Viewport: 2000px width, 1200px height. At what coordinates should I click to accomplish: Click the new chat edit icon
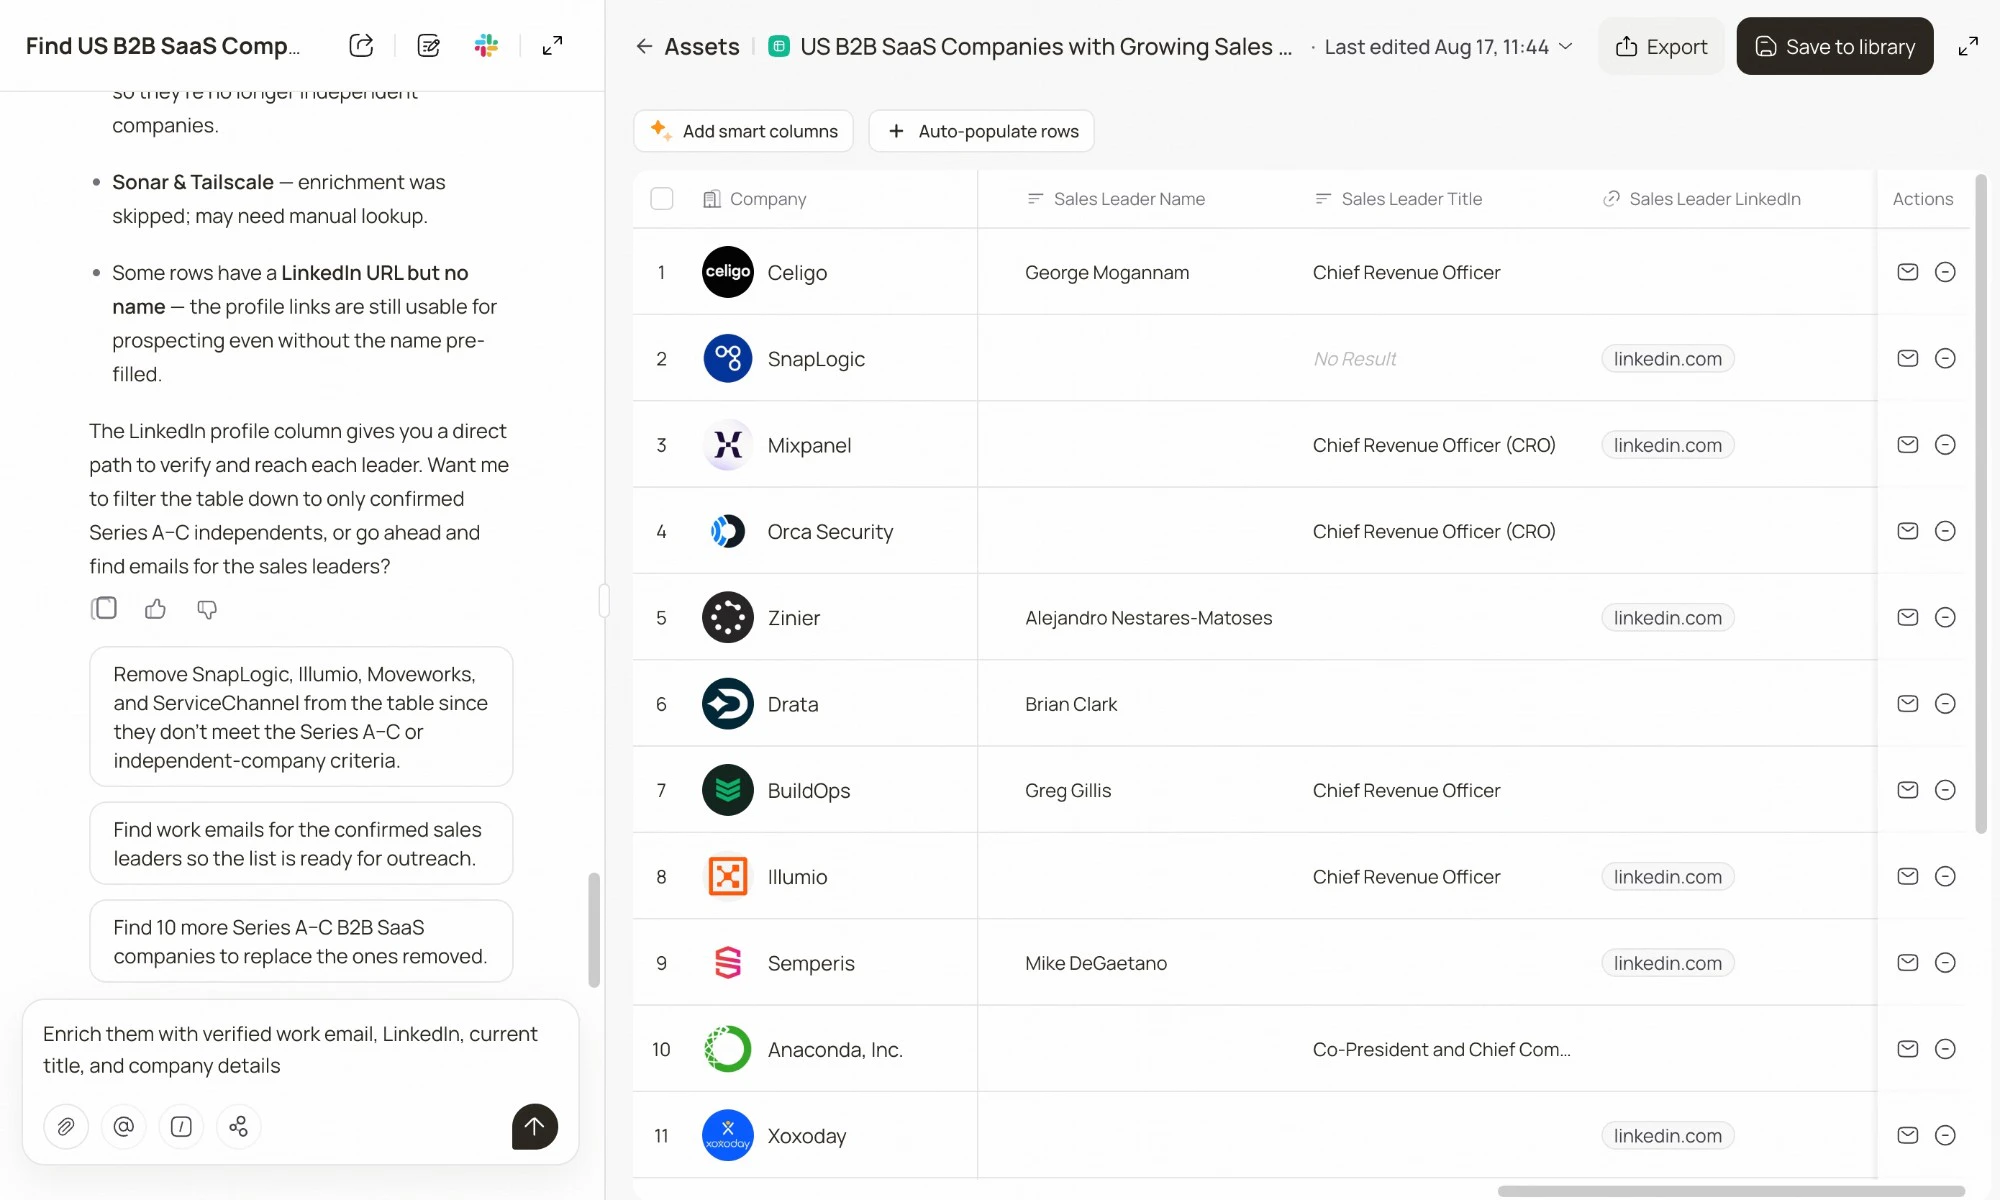pos(429,46)
